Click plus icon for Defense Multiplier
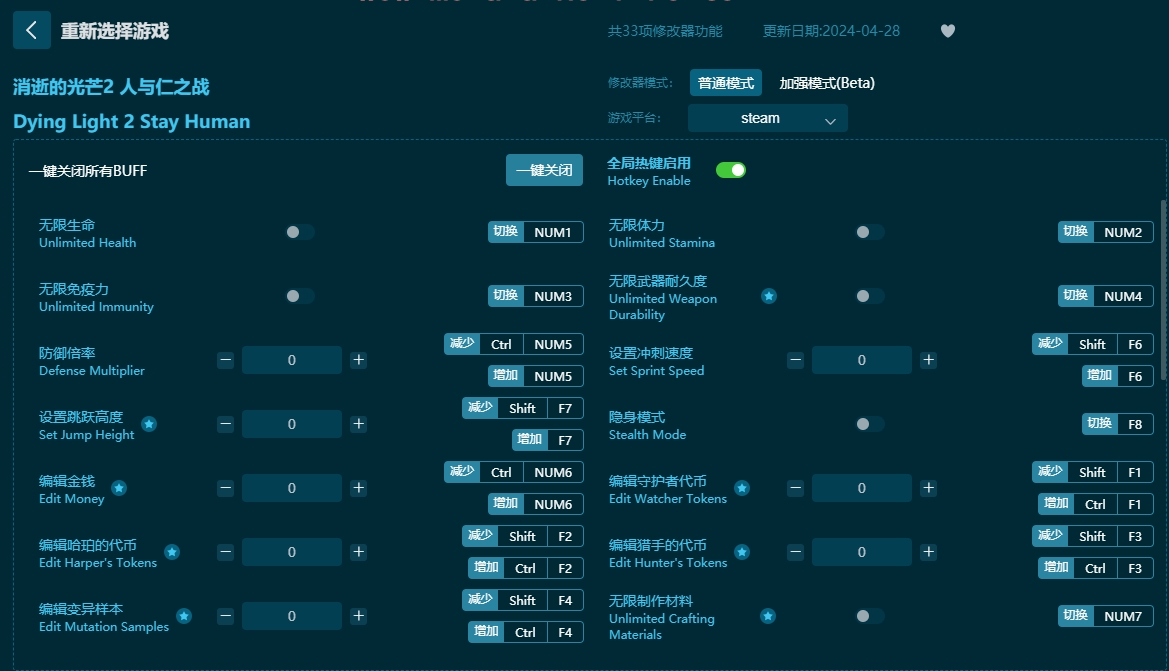This screenshot has width=1169, height=671. (x=358, y=360)
